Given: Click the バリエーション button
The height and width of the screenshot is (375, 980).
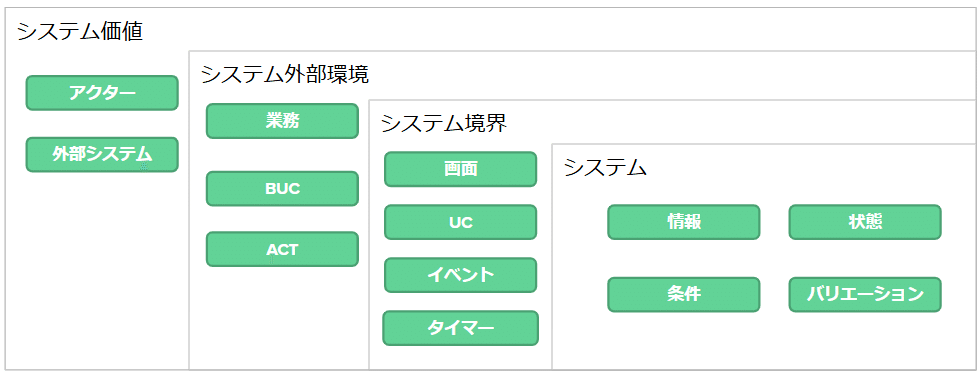Looking at the screenshot, I should coord(865,294).
